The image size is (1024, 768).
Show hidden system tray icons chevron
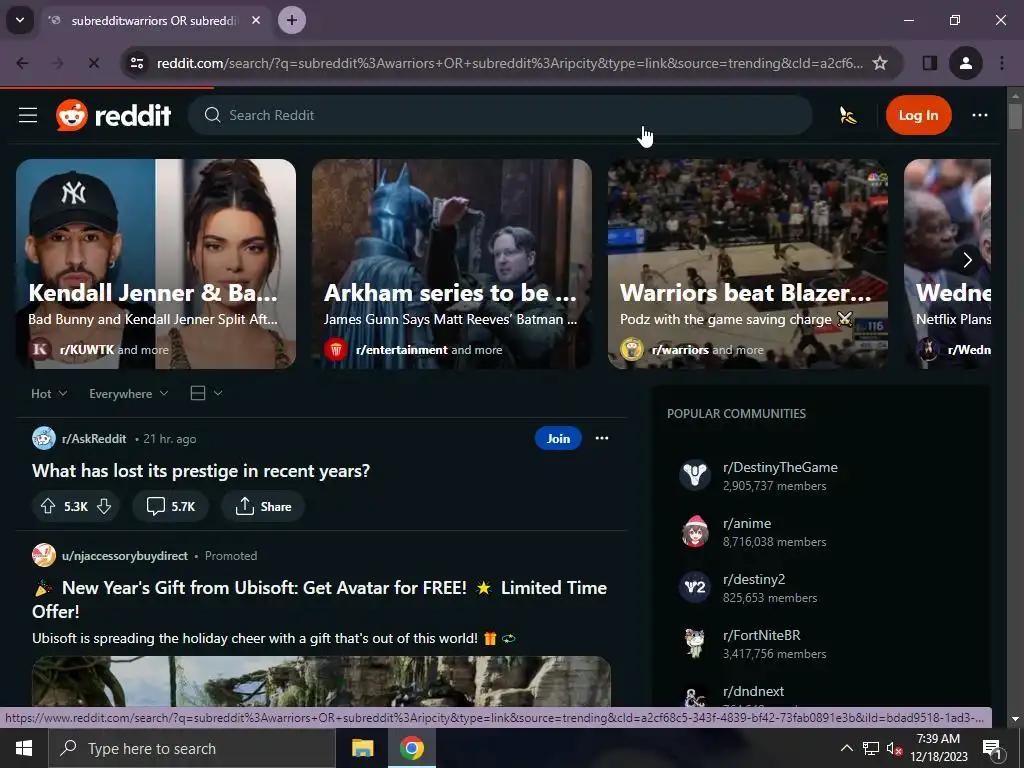pyautogui.click(x=846, y=748)
